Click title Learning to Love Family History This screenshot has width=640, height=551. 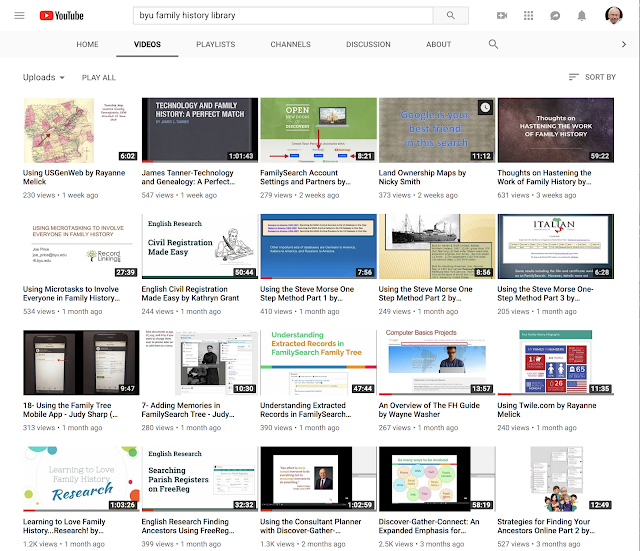(64, 526)
